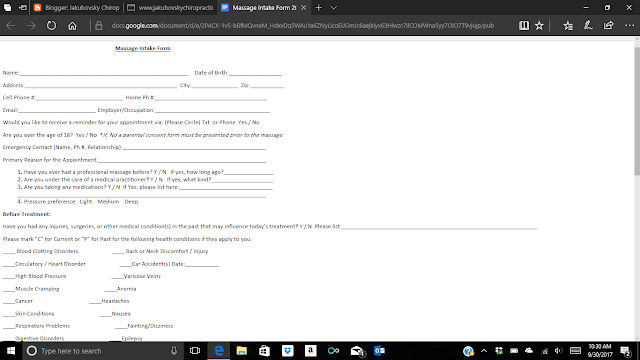Check battery status tray icon
Screen dimensions: 640x360
[x=514, y=351]
